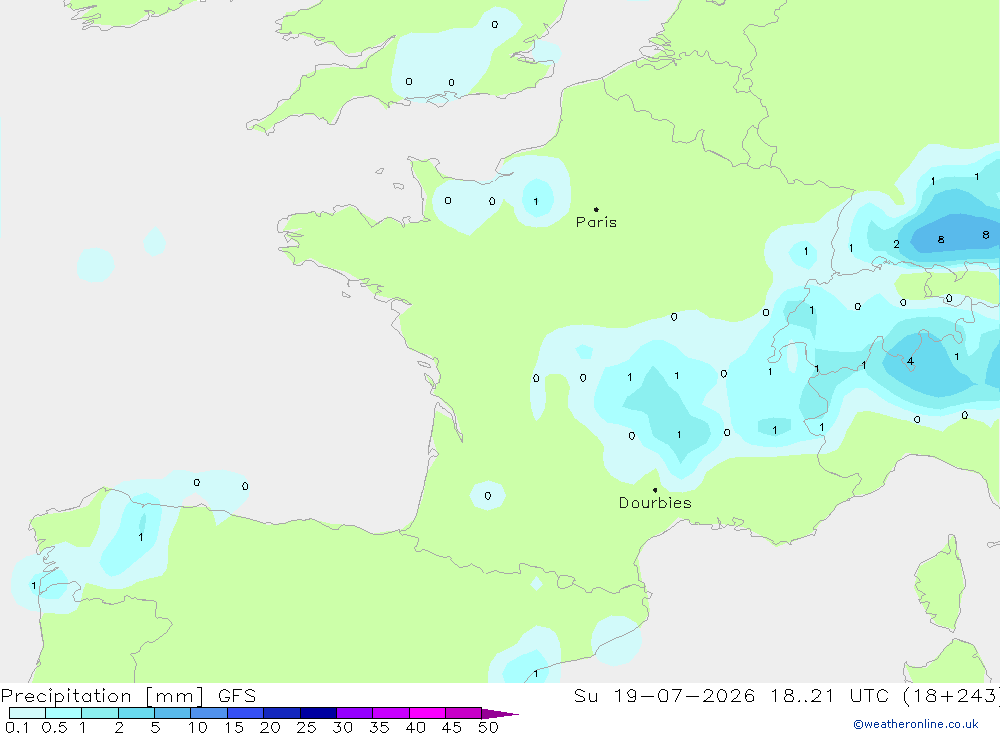The height and width of the screenshot is (733, 1000).
Task: Pick the 25–30 mm legend color swatch
Action: click(x=318, y=713)
